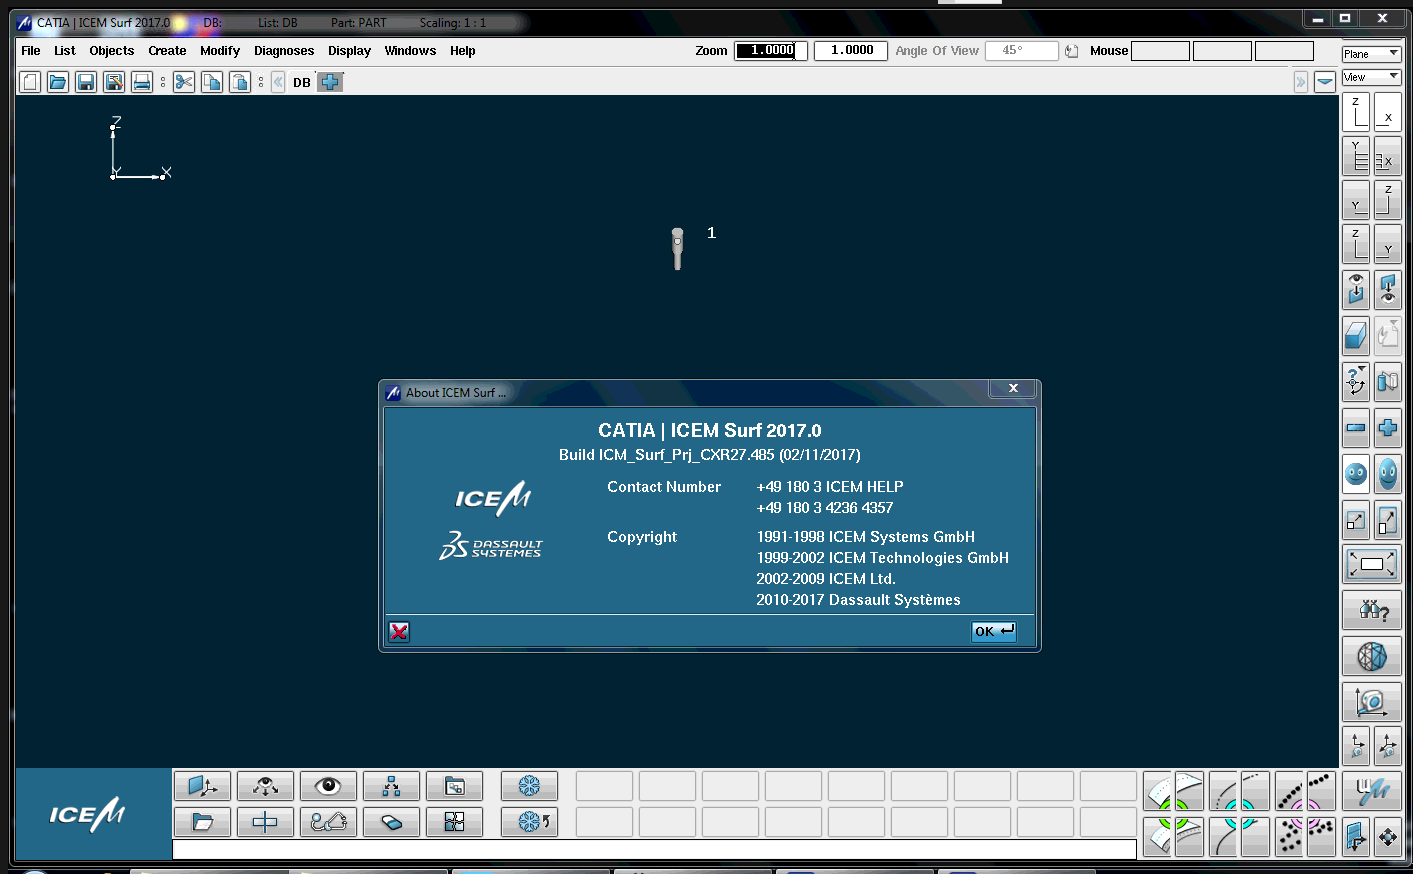
Task: Click the Save floppy disk icon
Action: click(x=86, y=82)
